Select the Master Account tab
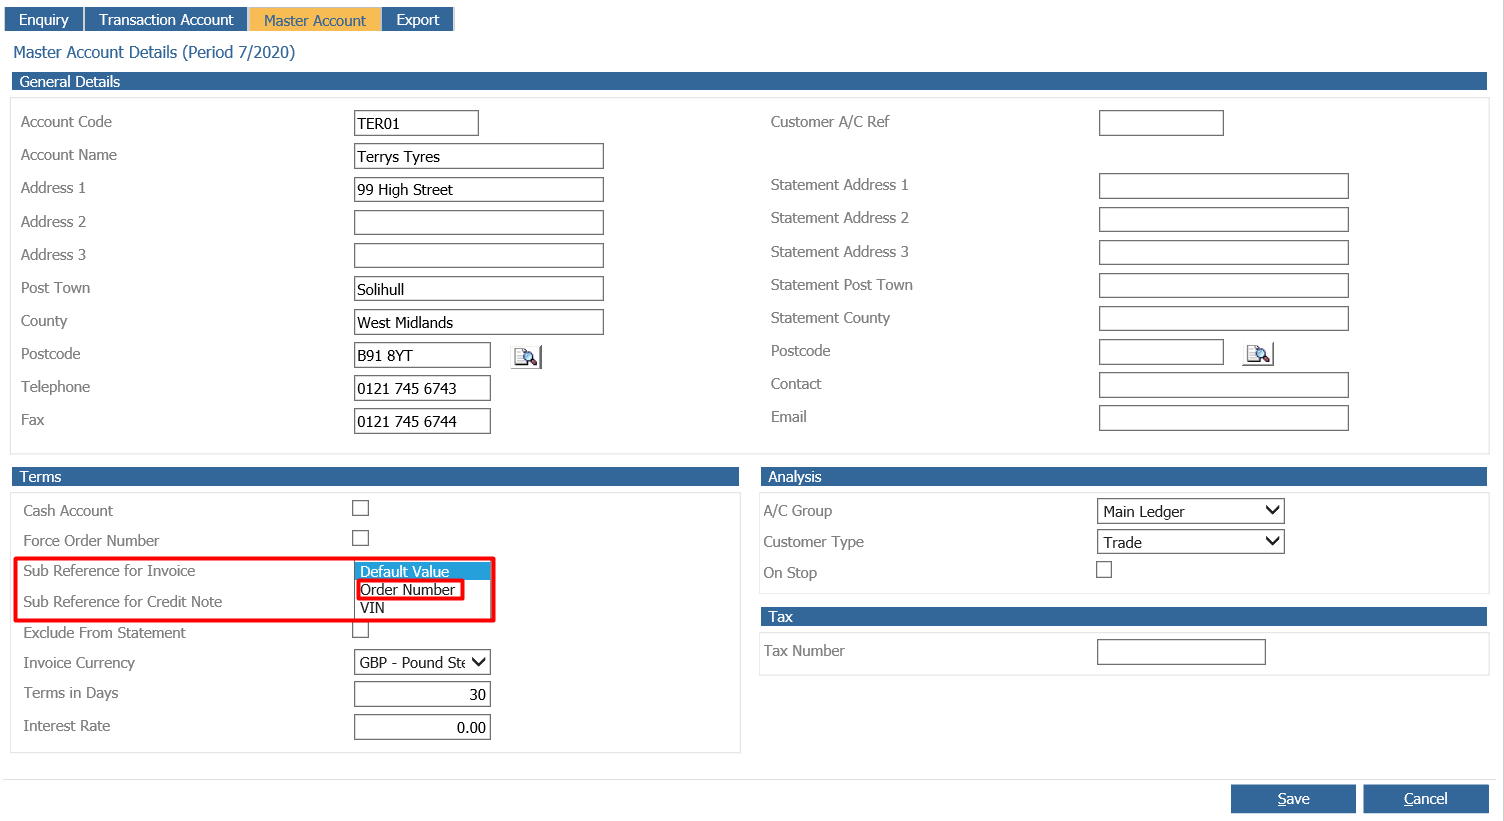Screen dimensions: 1504x821 [315, 20]
